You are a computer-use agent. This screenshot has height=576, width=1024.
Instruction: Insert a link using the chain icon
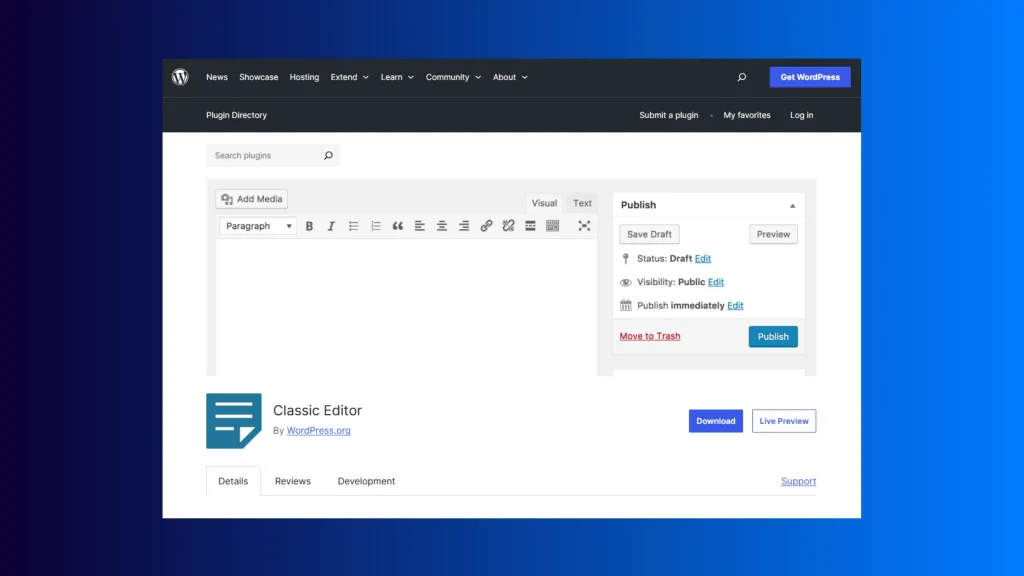coord(486,226)
